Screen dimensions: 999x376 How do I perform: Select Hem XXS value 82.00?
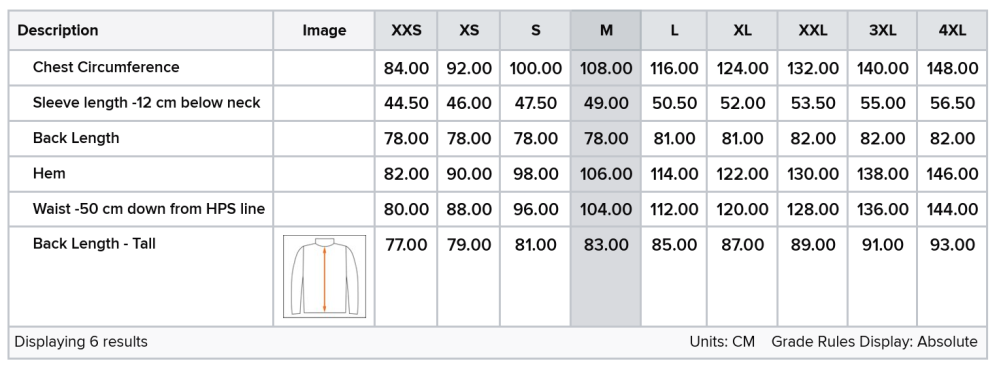pos(406,174)
